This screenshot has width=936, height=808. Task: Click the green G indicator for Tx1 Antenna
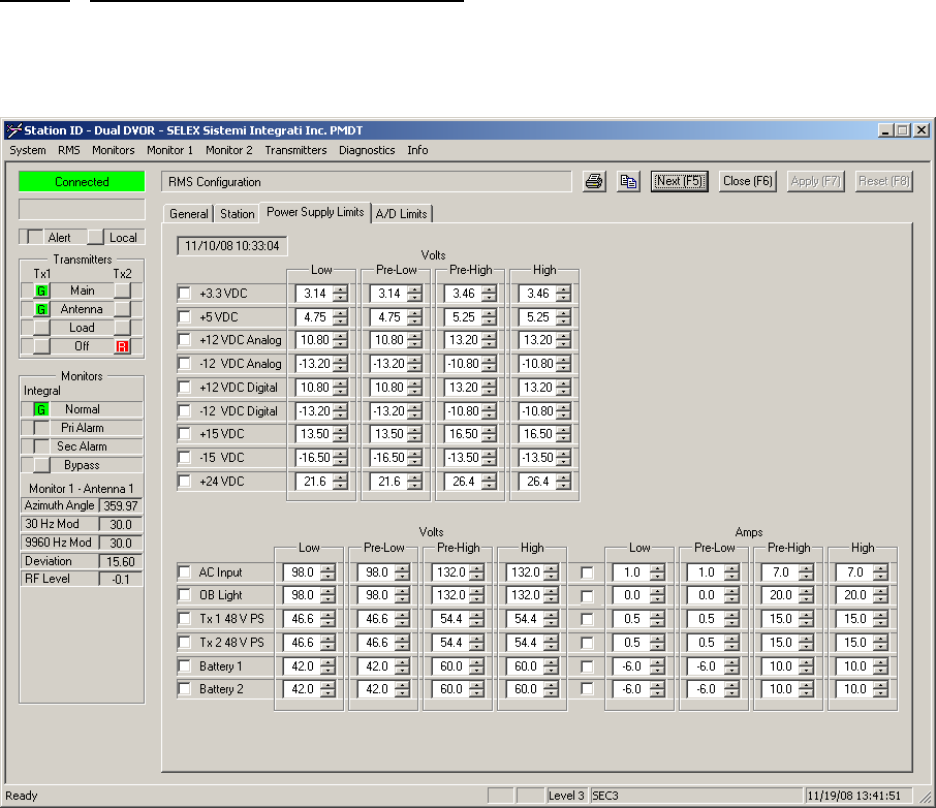[x=42, y=309]
